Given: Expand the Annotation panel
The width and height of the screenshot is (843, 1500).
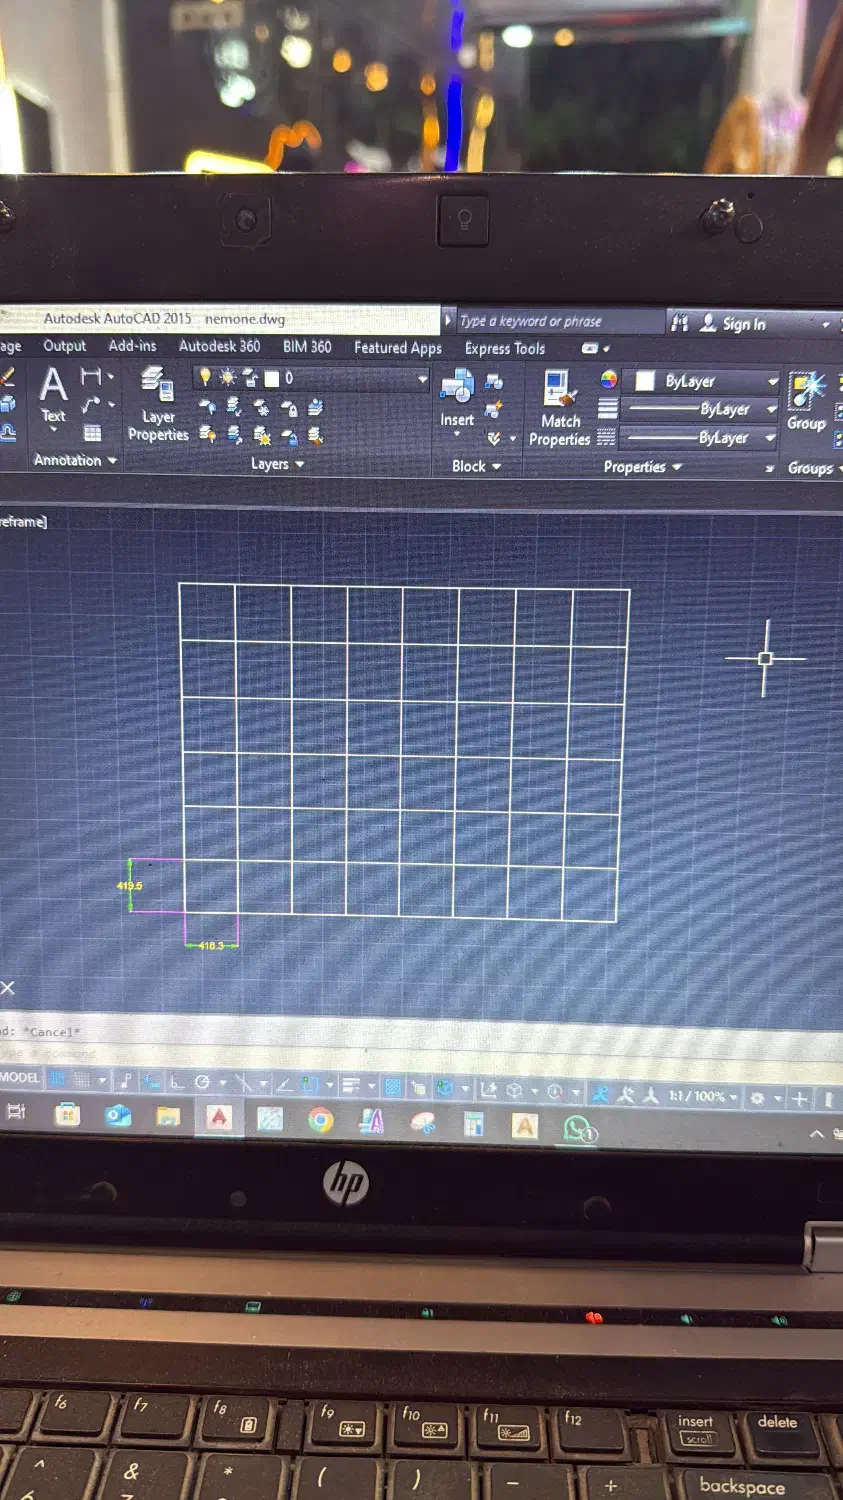Looking at the screenshot, I should click(75, 461).
